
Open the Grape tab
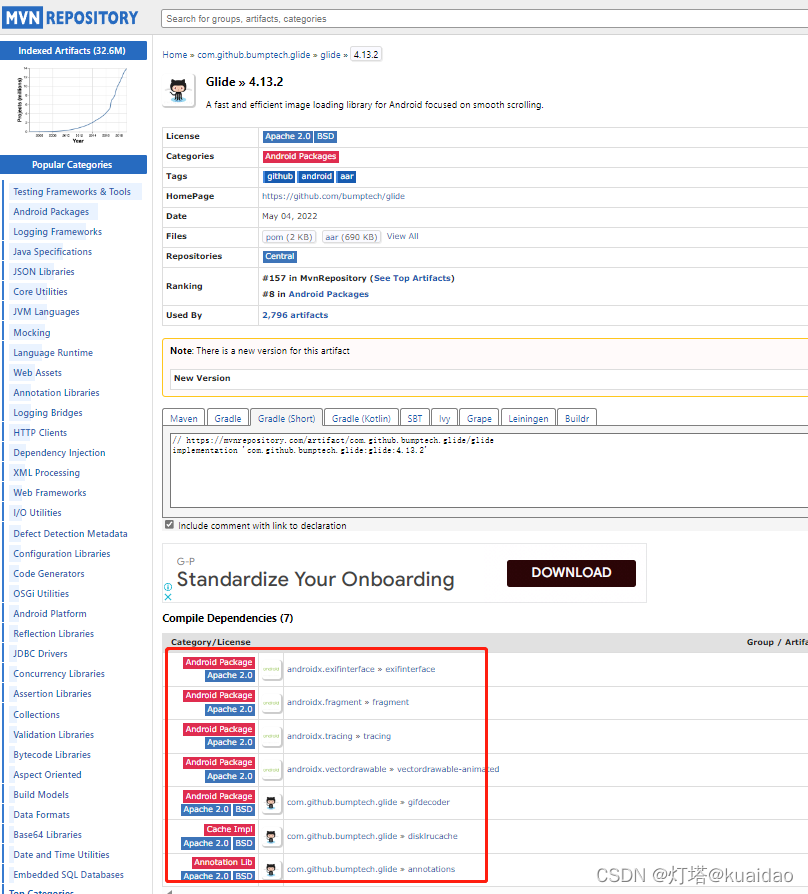(479, 418)
